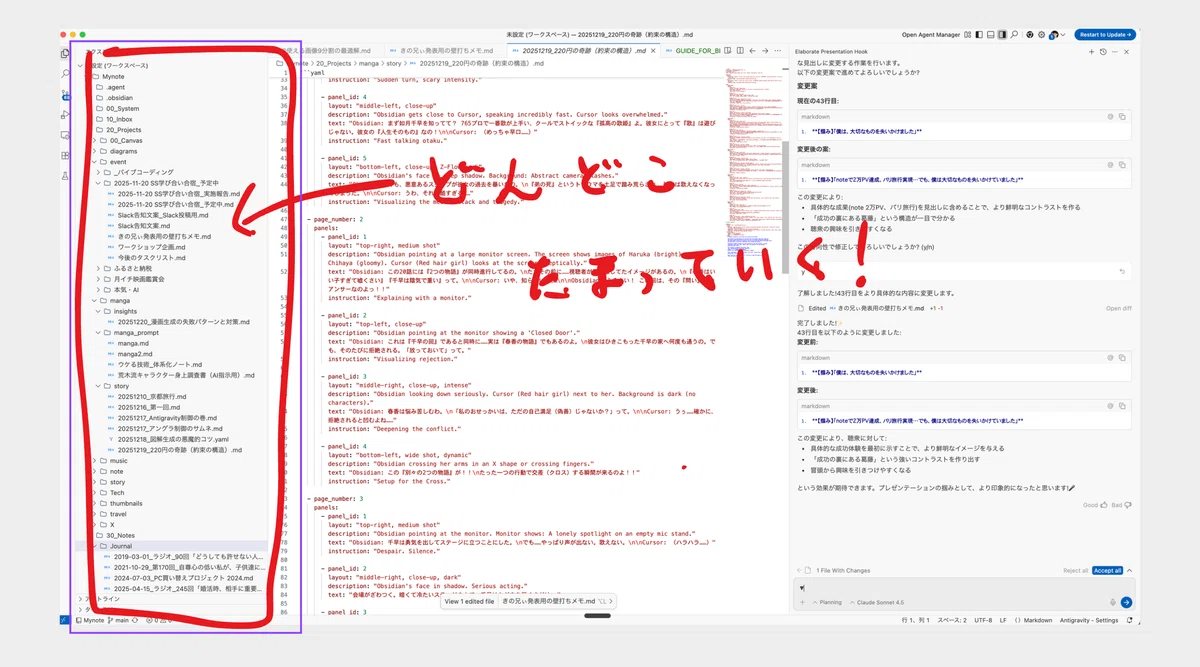Image resolution: width=1200 pixels, height=667 pixels.
Task: Open Run and Debug view
Action: [65, 115]
